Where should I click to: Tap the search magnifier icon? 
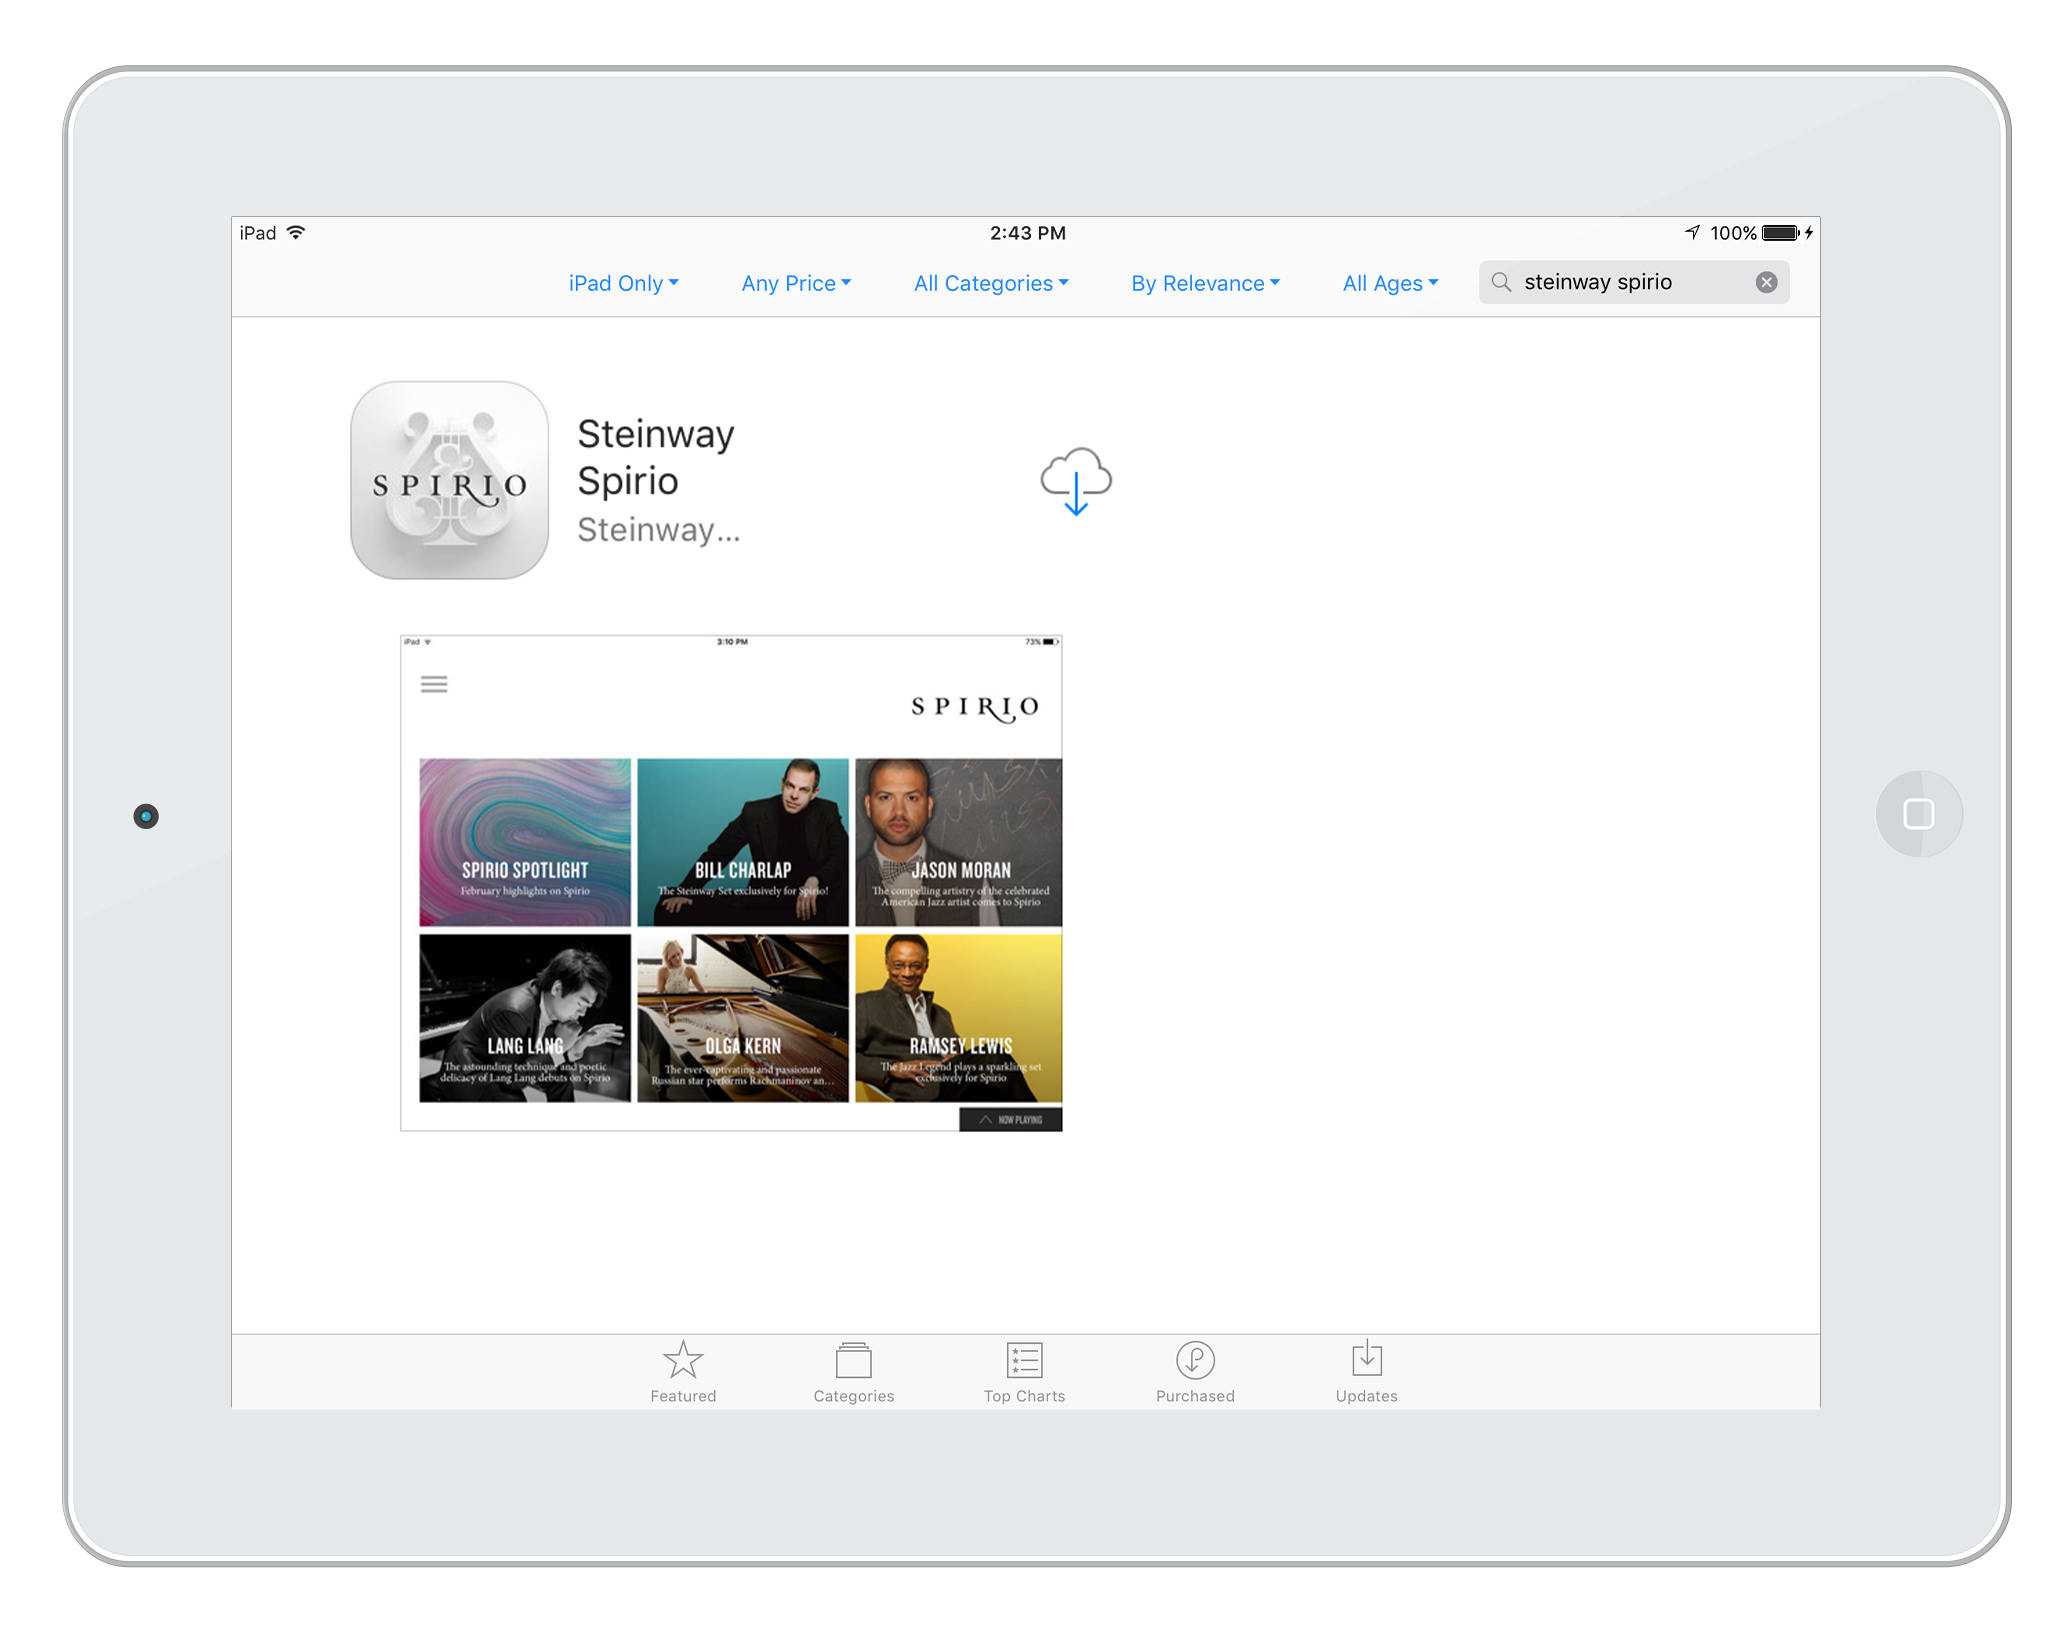pyautogui.click(x=1501, y=282)
